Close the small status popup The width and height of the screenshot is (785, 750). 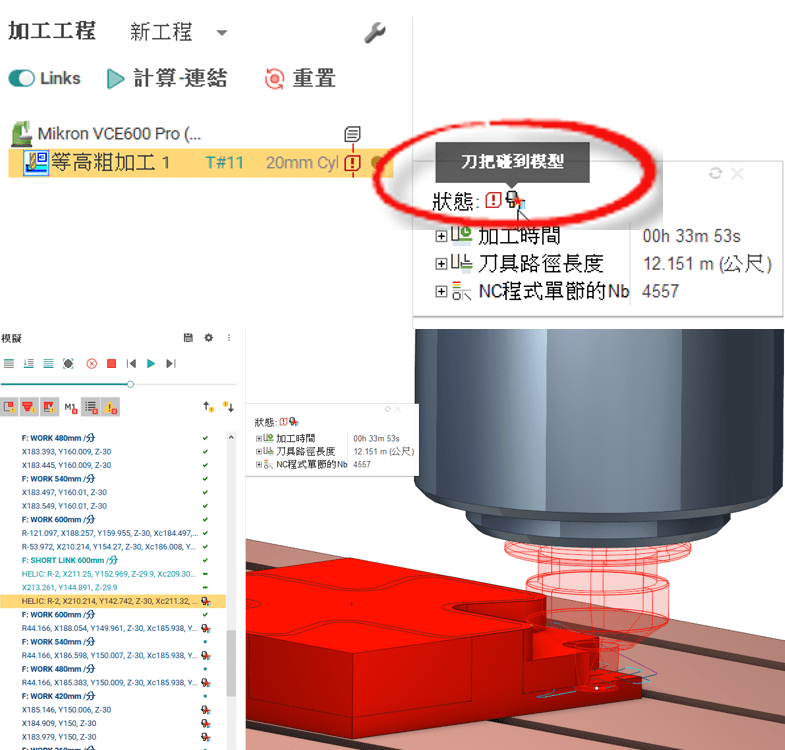tap(398, 410)
